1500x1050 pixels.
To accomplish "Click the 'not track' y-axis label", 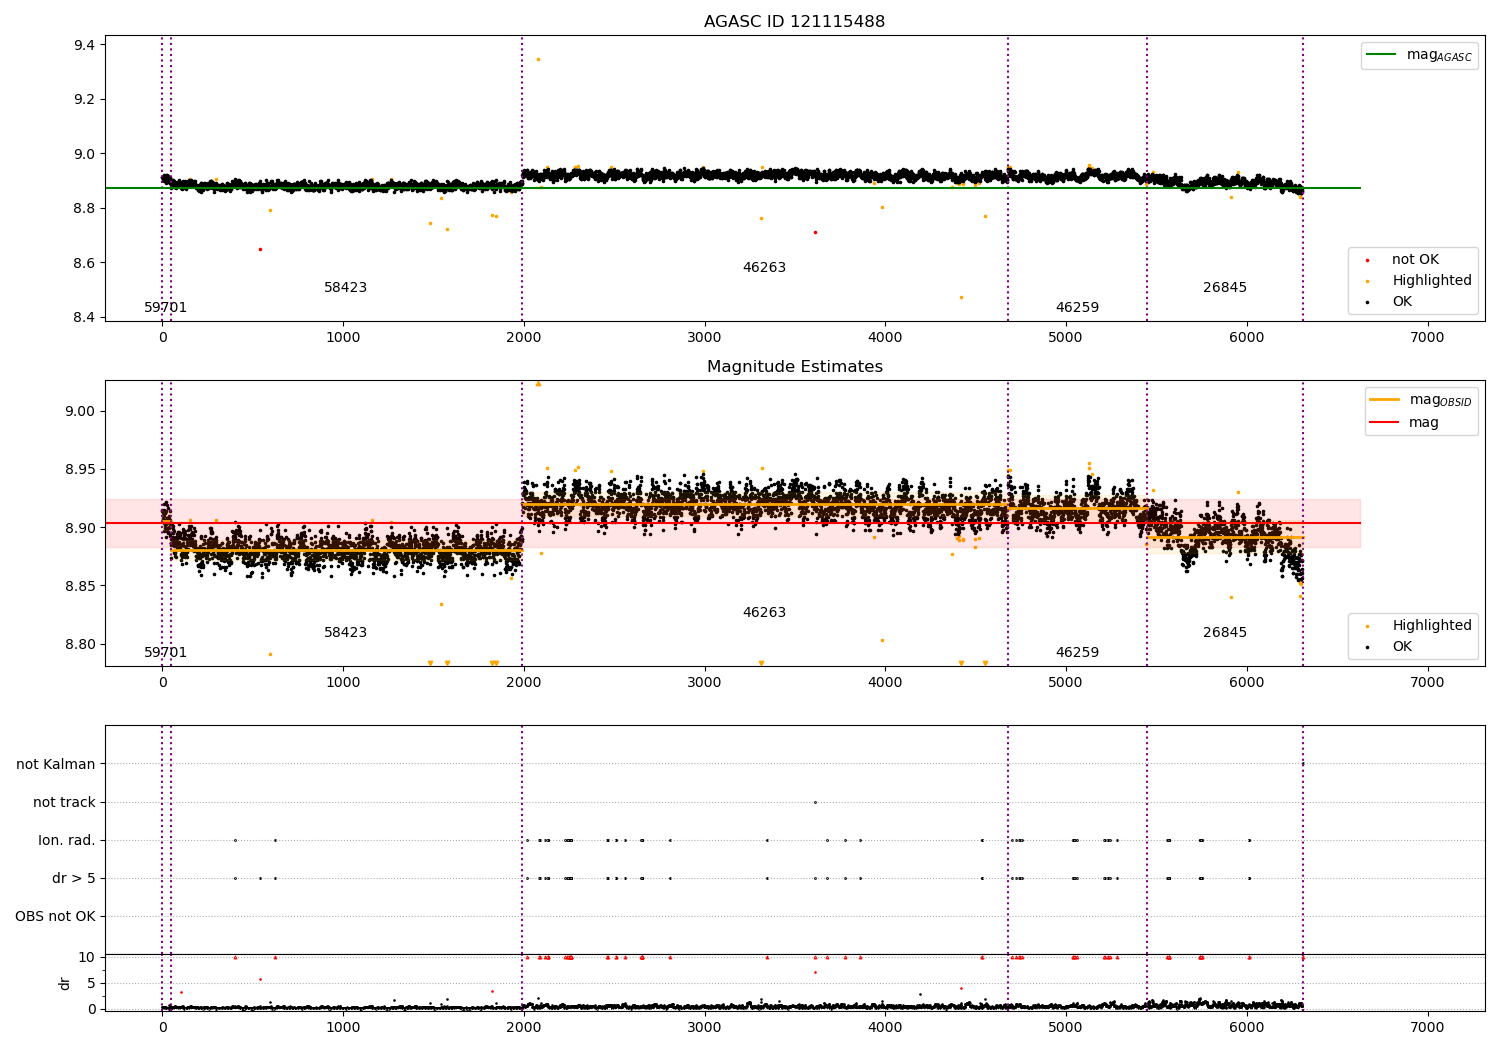I will tap(64, 803).
